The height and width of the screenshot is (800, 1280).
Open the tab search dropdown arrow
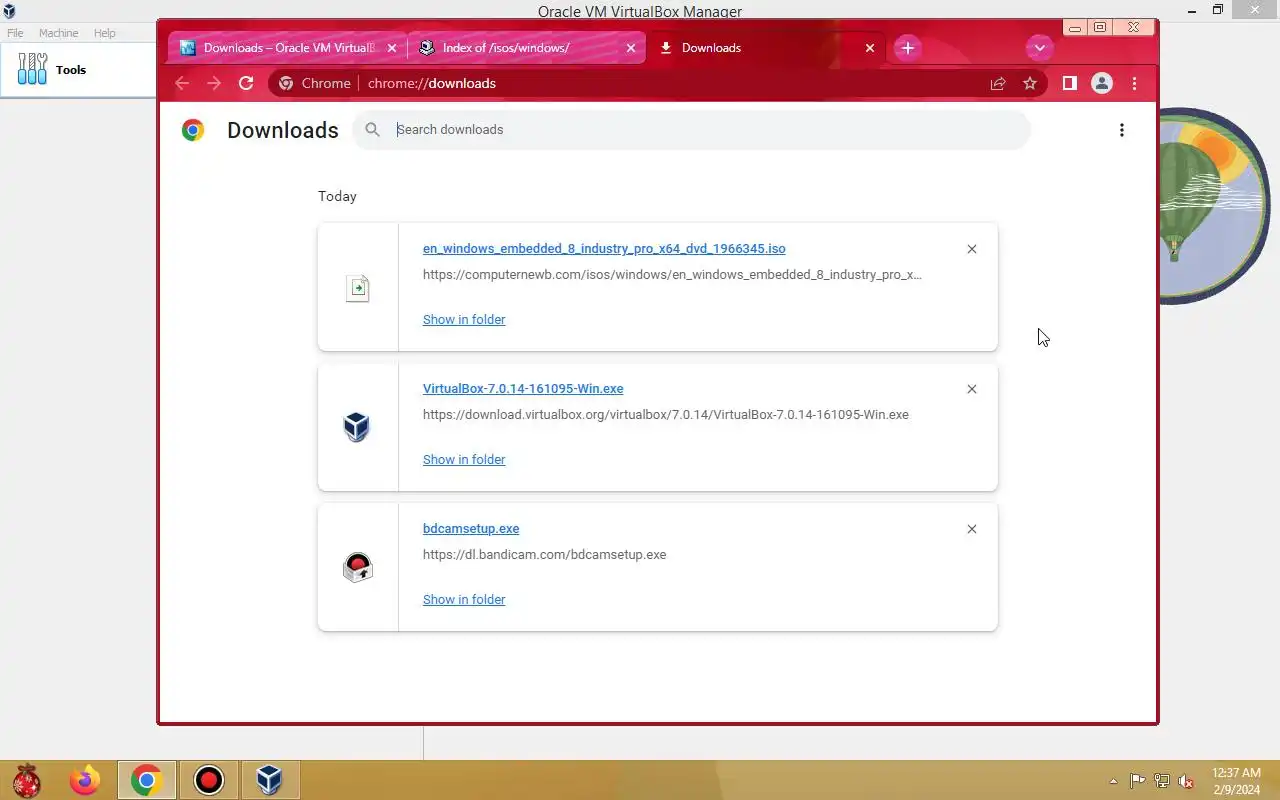coord(1039,48)
